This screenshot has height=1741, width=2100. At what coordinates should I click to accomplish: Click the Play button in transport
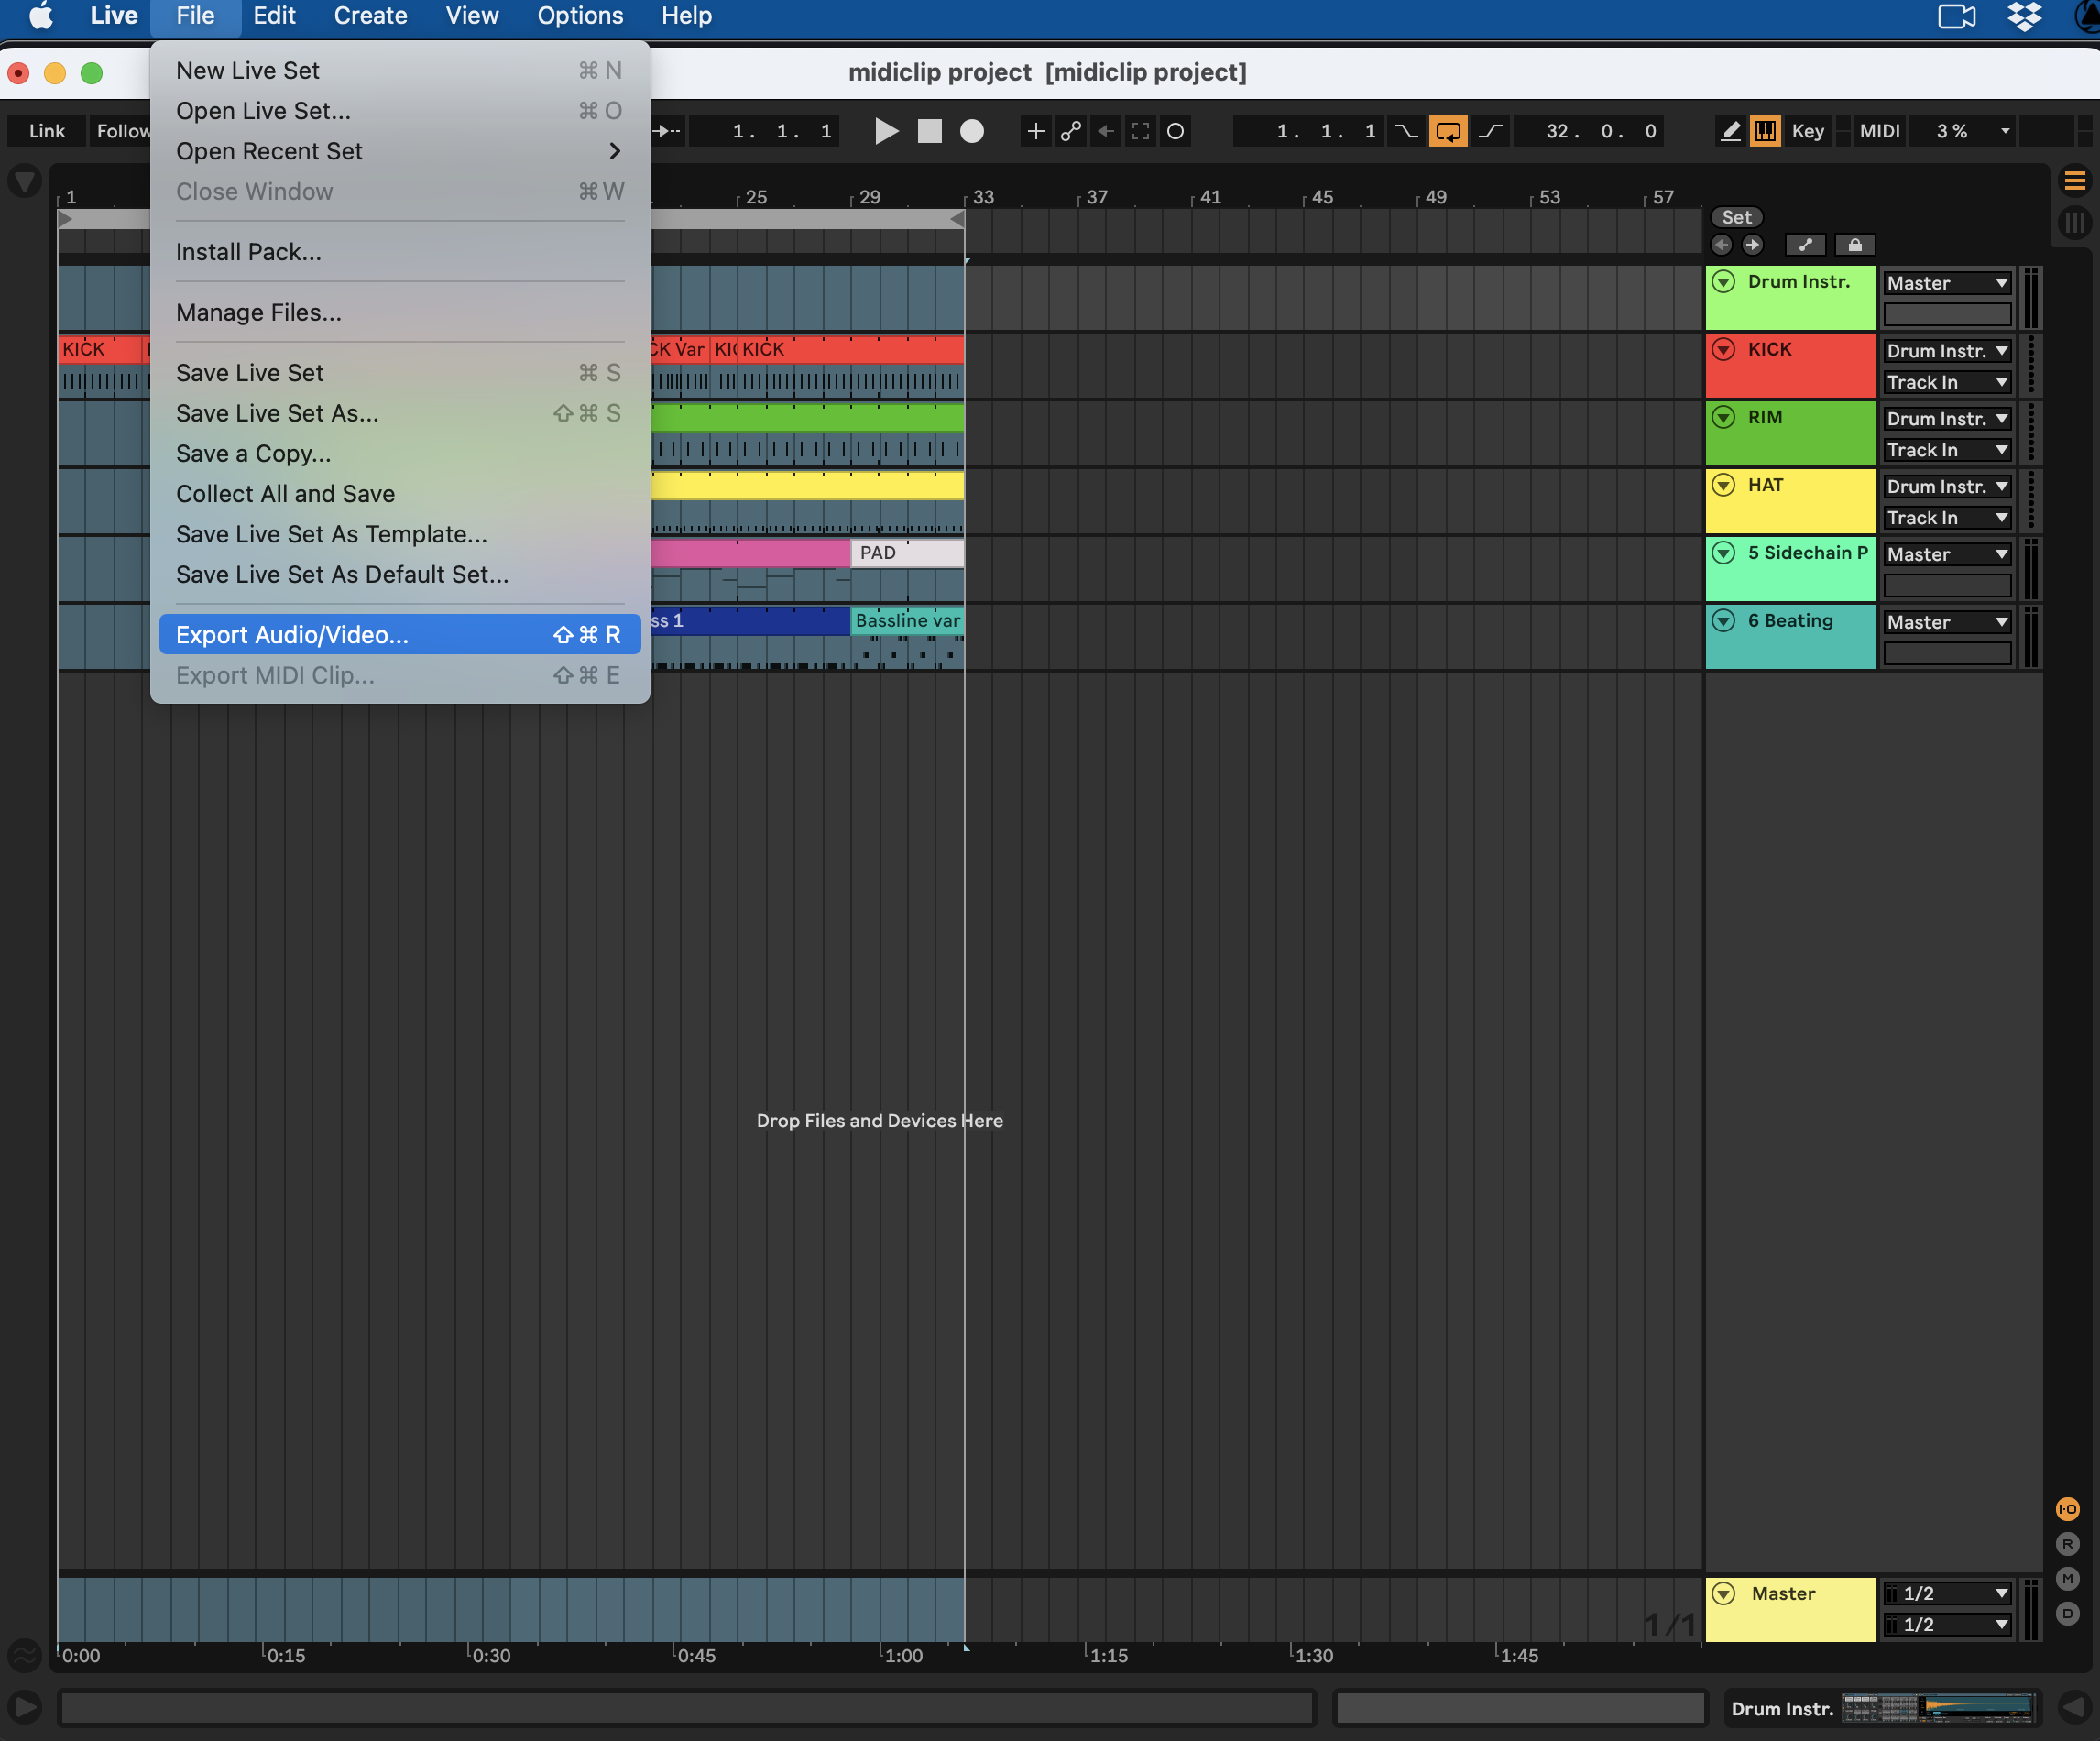tap(885, 131)
